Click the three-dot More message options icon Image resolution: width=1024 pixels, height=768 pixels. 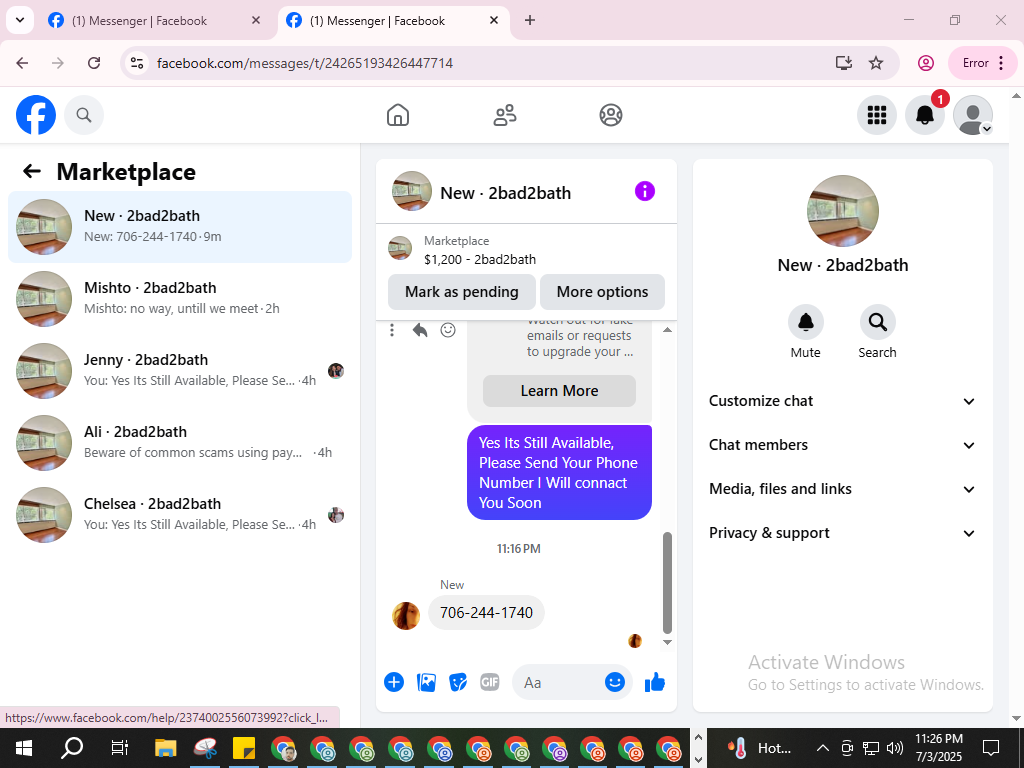[392, 330]
